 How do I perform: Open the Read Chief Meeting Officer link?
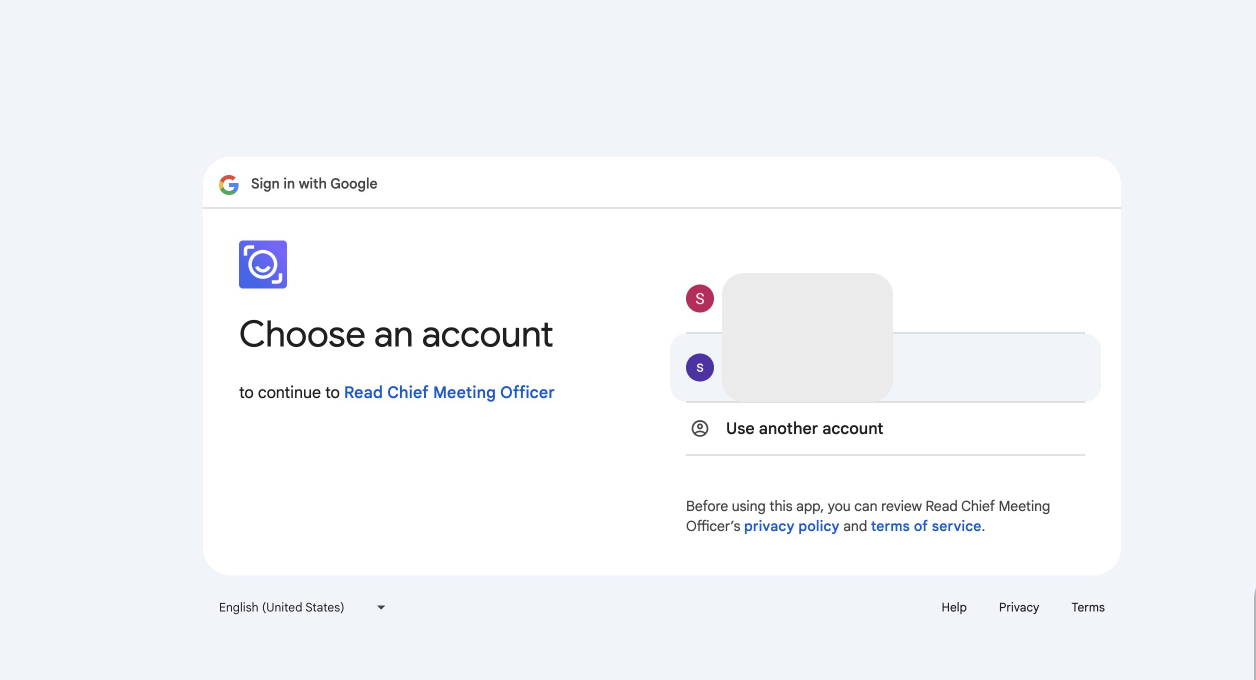[449, 392]
